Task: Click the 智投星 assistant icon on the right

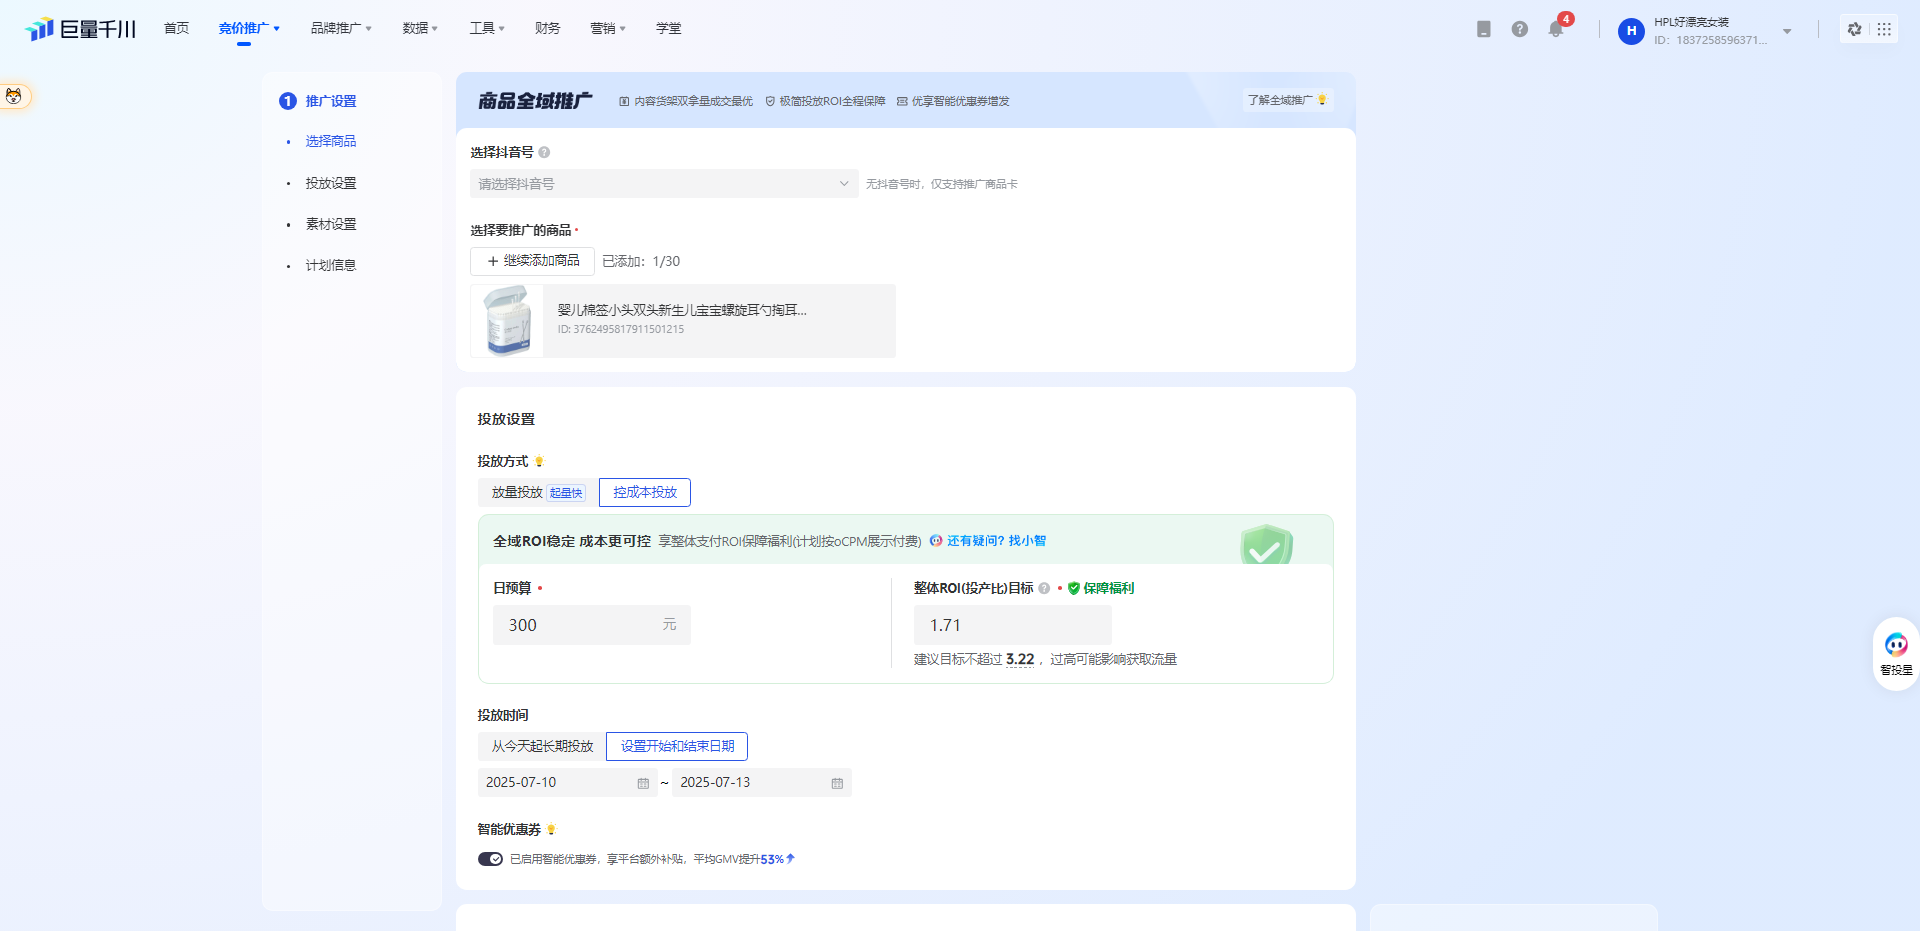Action: [x=1896, y=645]
